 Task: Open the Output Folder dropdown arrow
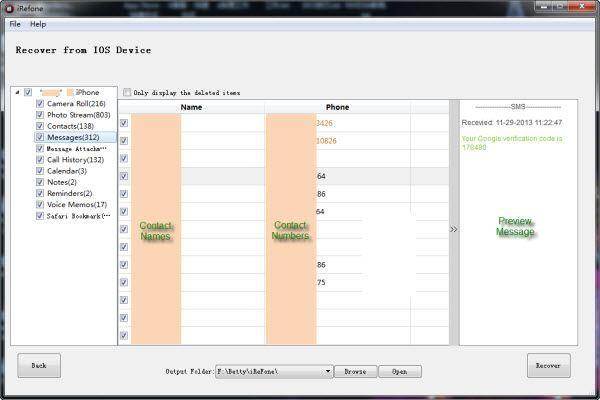328,371
